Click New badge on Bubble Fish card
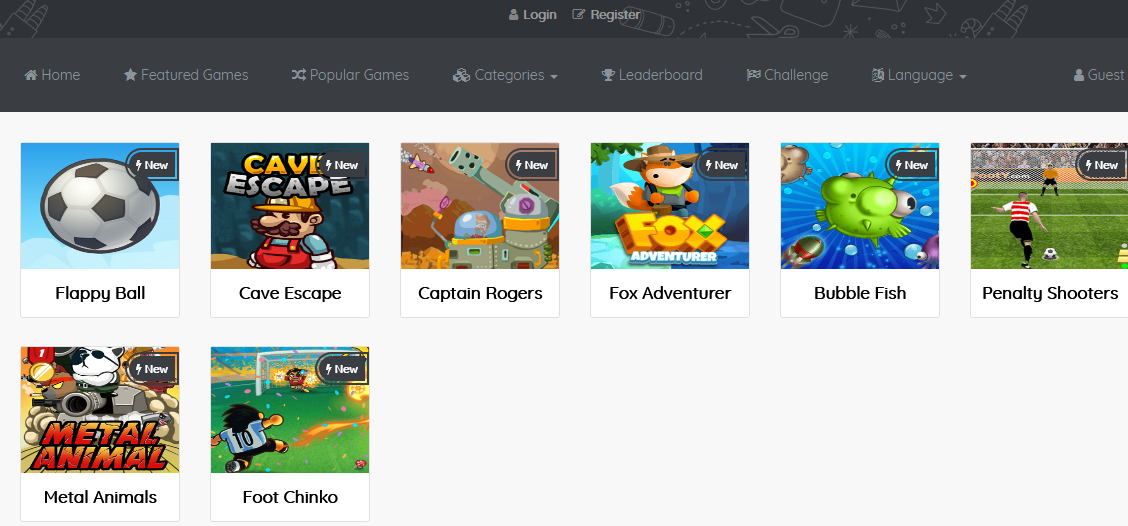The image size is (1128, 526). pos(911,165)
